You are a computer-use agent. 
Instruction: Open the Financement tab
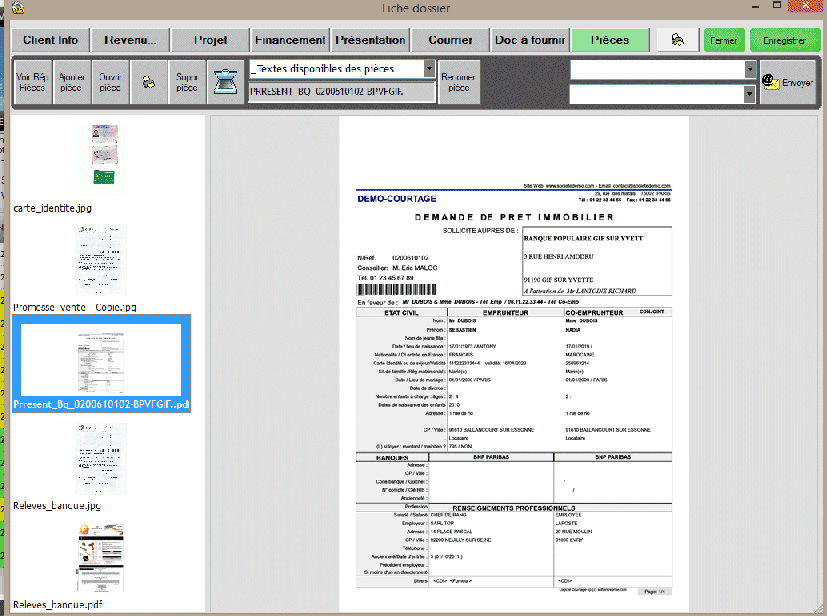coord(290,40)
